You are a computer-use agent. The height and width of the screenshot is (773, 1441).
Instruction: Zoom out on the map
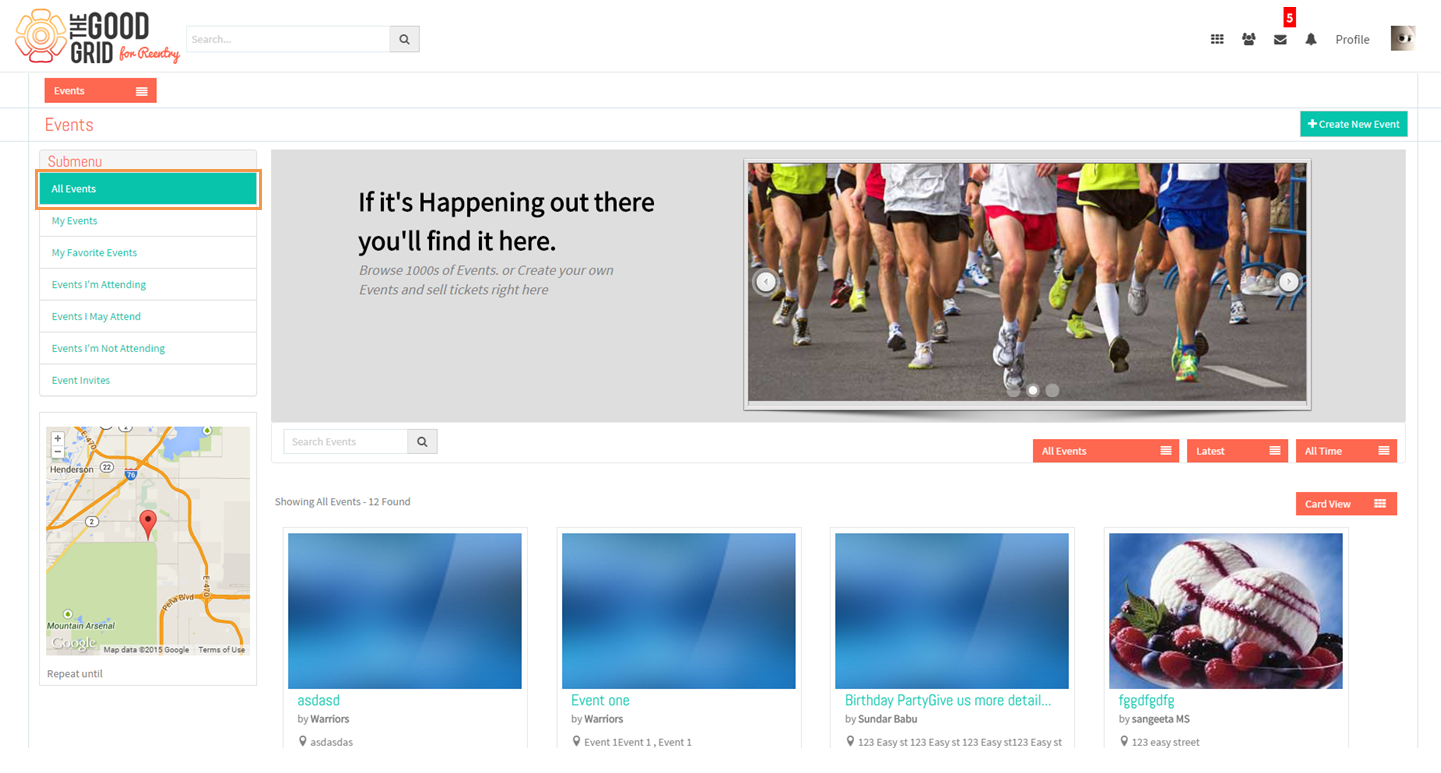click(58, 452)
